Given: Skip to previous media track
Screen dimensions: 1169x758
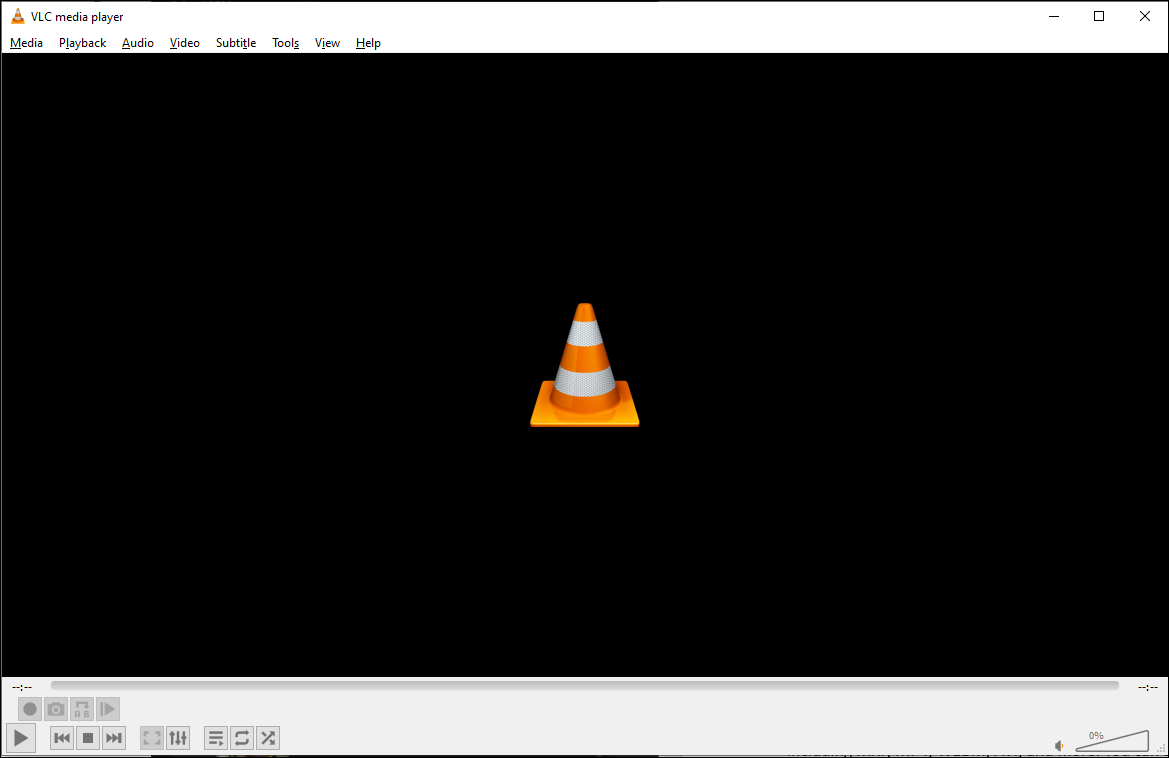Looking at the screenshot, I should point(62,738).
